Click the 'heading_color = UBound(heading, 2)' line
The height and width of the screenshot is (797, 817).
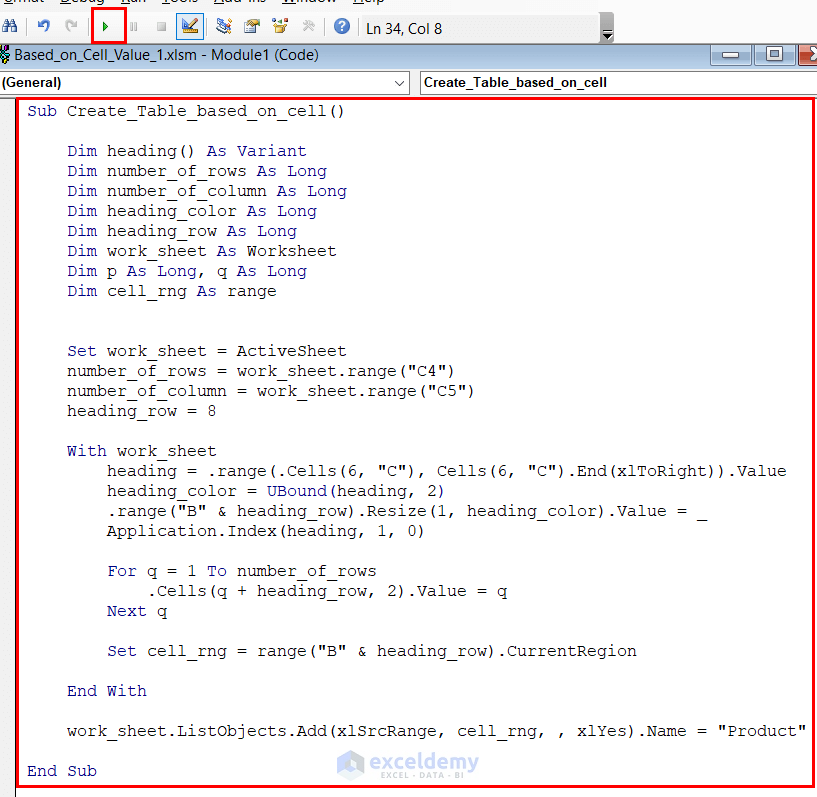point(275,491)
